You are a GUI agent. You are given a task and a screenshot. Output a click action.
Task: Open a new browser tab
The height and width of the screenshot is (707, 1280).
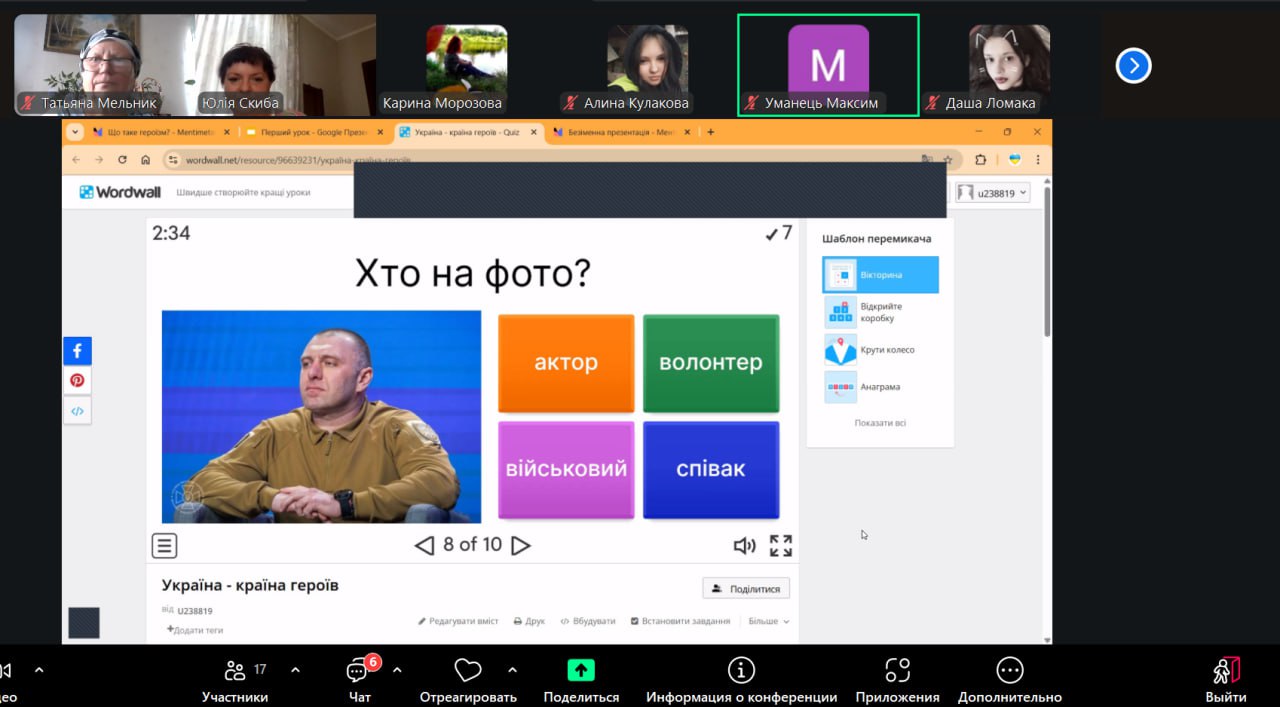(711, 132)
